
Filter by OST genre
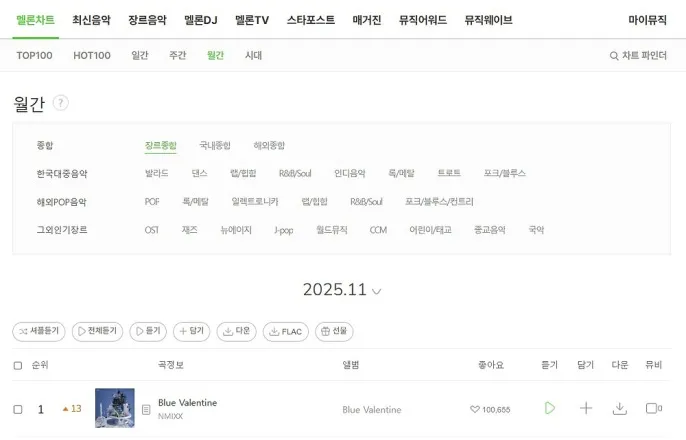[x=152, y=230]
